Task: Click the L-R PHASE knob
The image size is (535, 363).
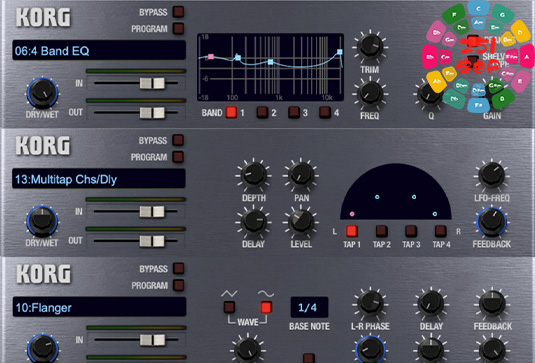Action: pos(370,303)
